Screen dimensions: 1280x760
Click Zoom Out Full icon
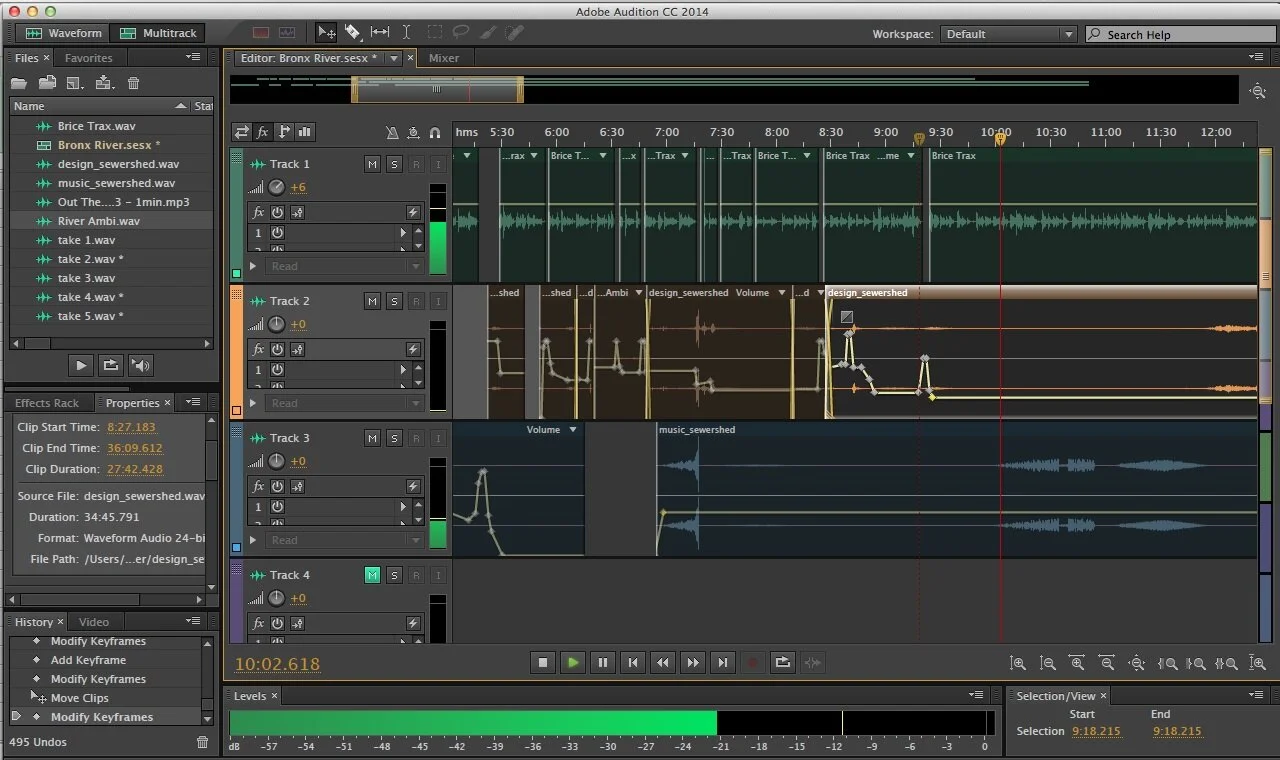point(1137,663)
